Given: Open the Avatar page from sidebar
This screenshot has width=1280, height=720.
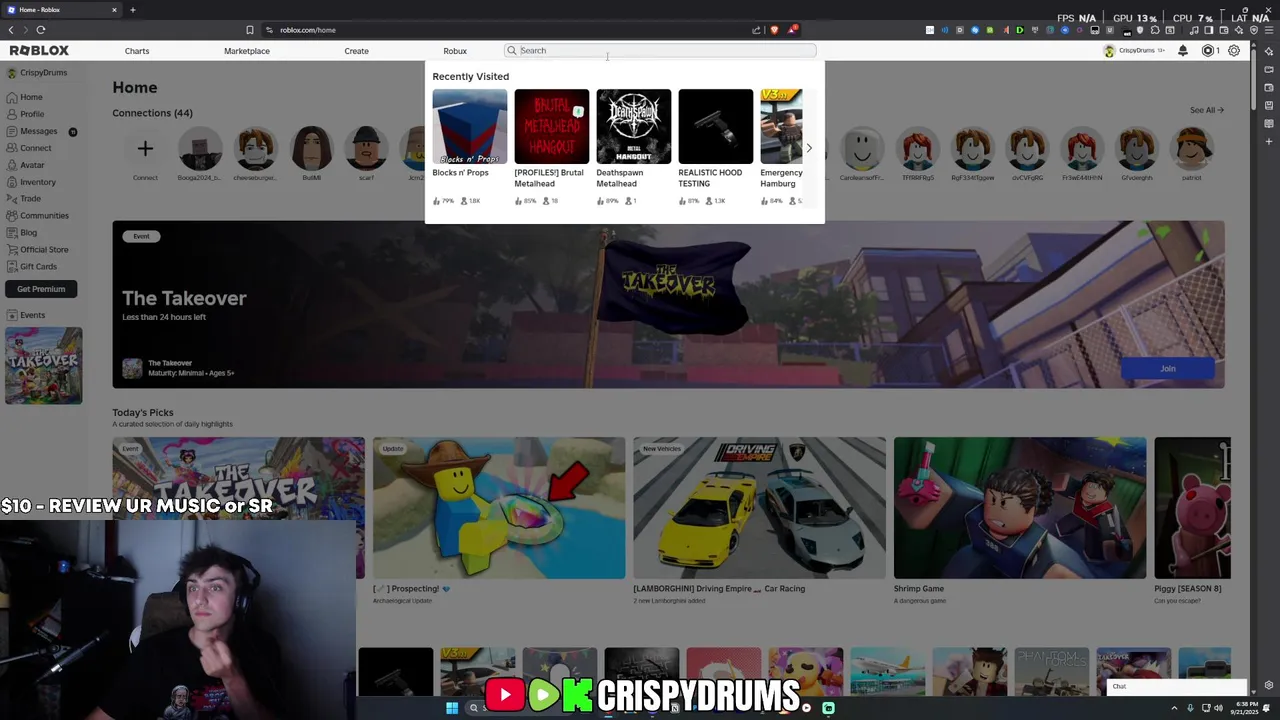Looking at the screenshot, I should coord(26,165).
